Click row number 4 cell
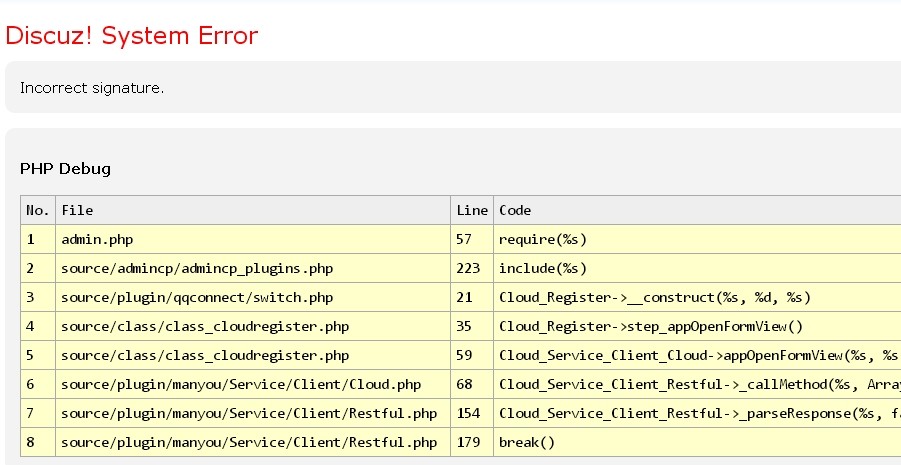Image resolution: width=901 pixels, height=465 pixels. 38,326
